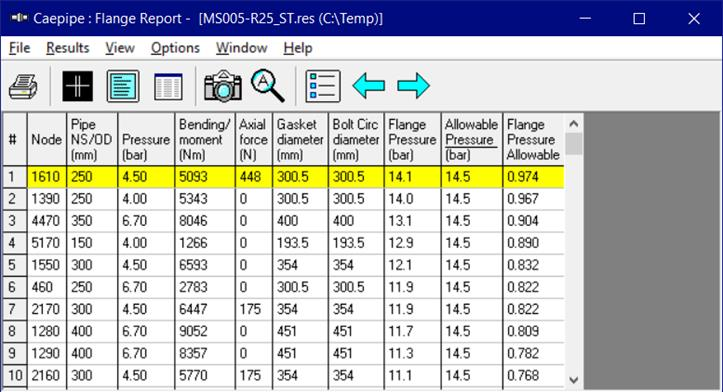Click the results list selection icon

coord(323,86)
